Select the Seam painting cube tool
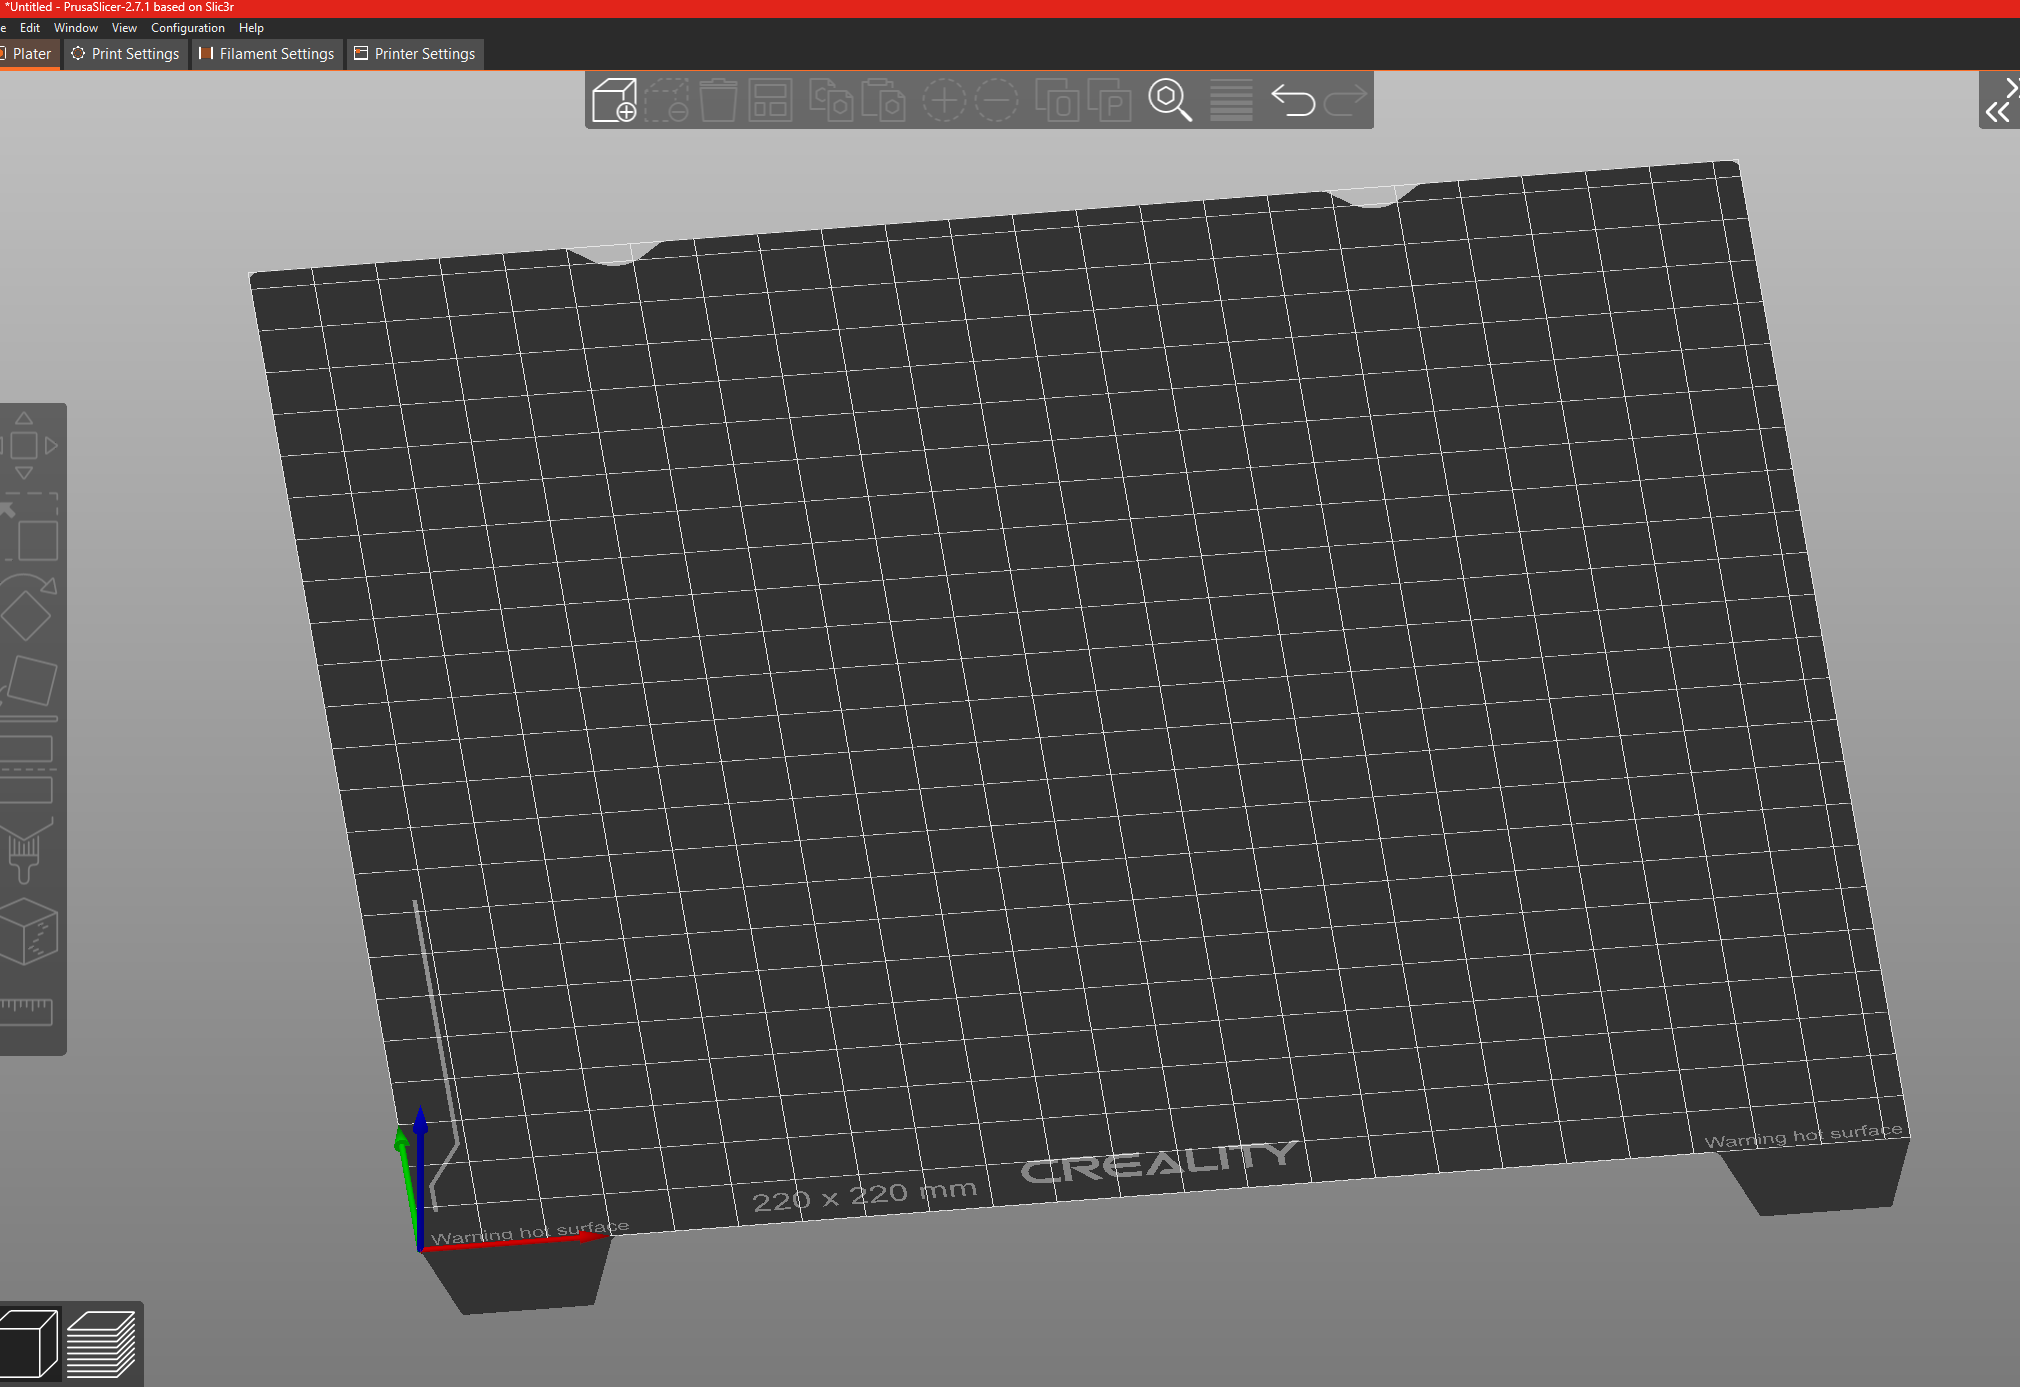Screen dimensions: 2020x1387 tap(28, 930)
